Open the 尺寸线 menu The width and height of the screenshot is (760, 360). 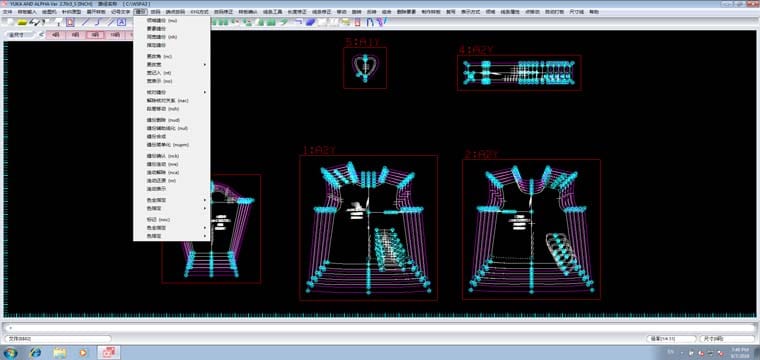(x=577, y=11)
